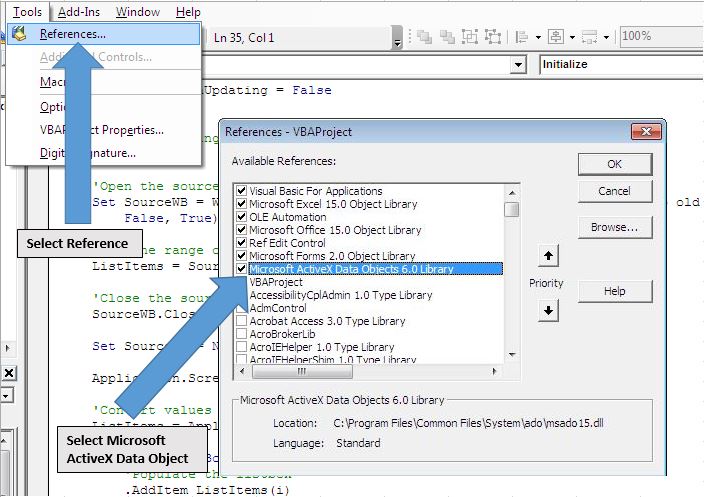Choose References... from Tools menu
The image size is (704, 497).
(x=104, y=34)
